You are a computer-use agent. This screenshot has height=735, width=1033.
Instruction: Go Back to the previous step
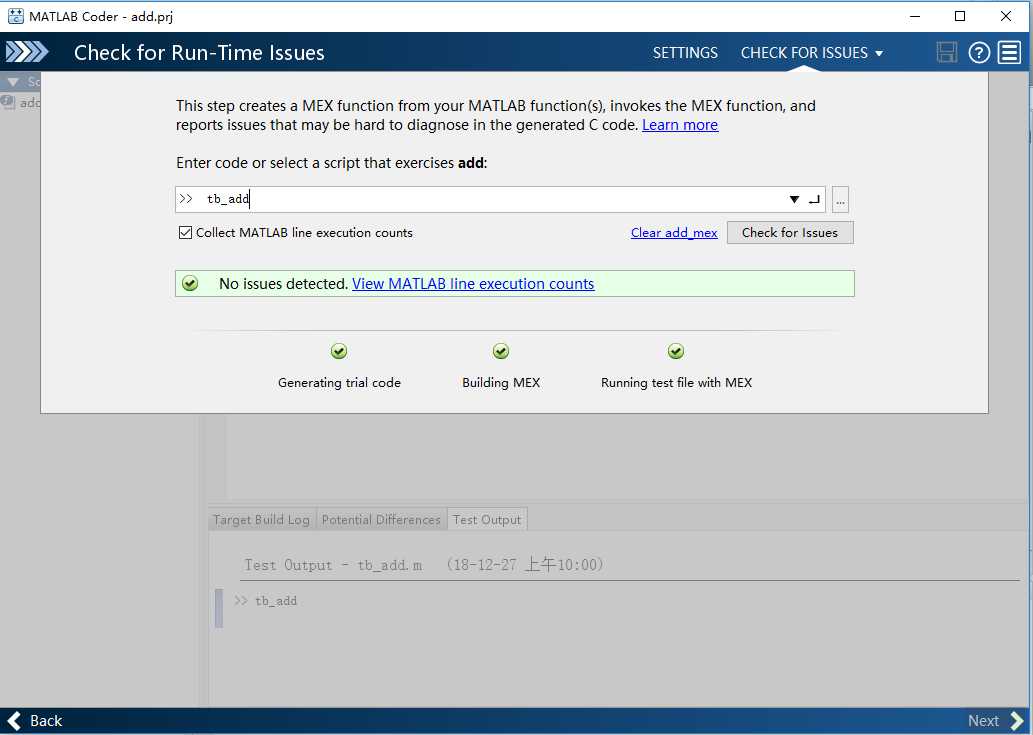click(x=34, y=721)
